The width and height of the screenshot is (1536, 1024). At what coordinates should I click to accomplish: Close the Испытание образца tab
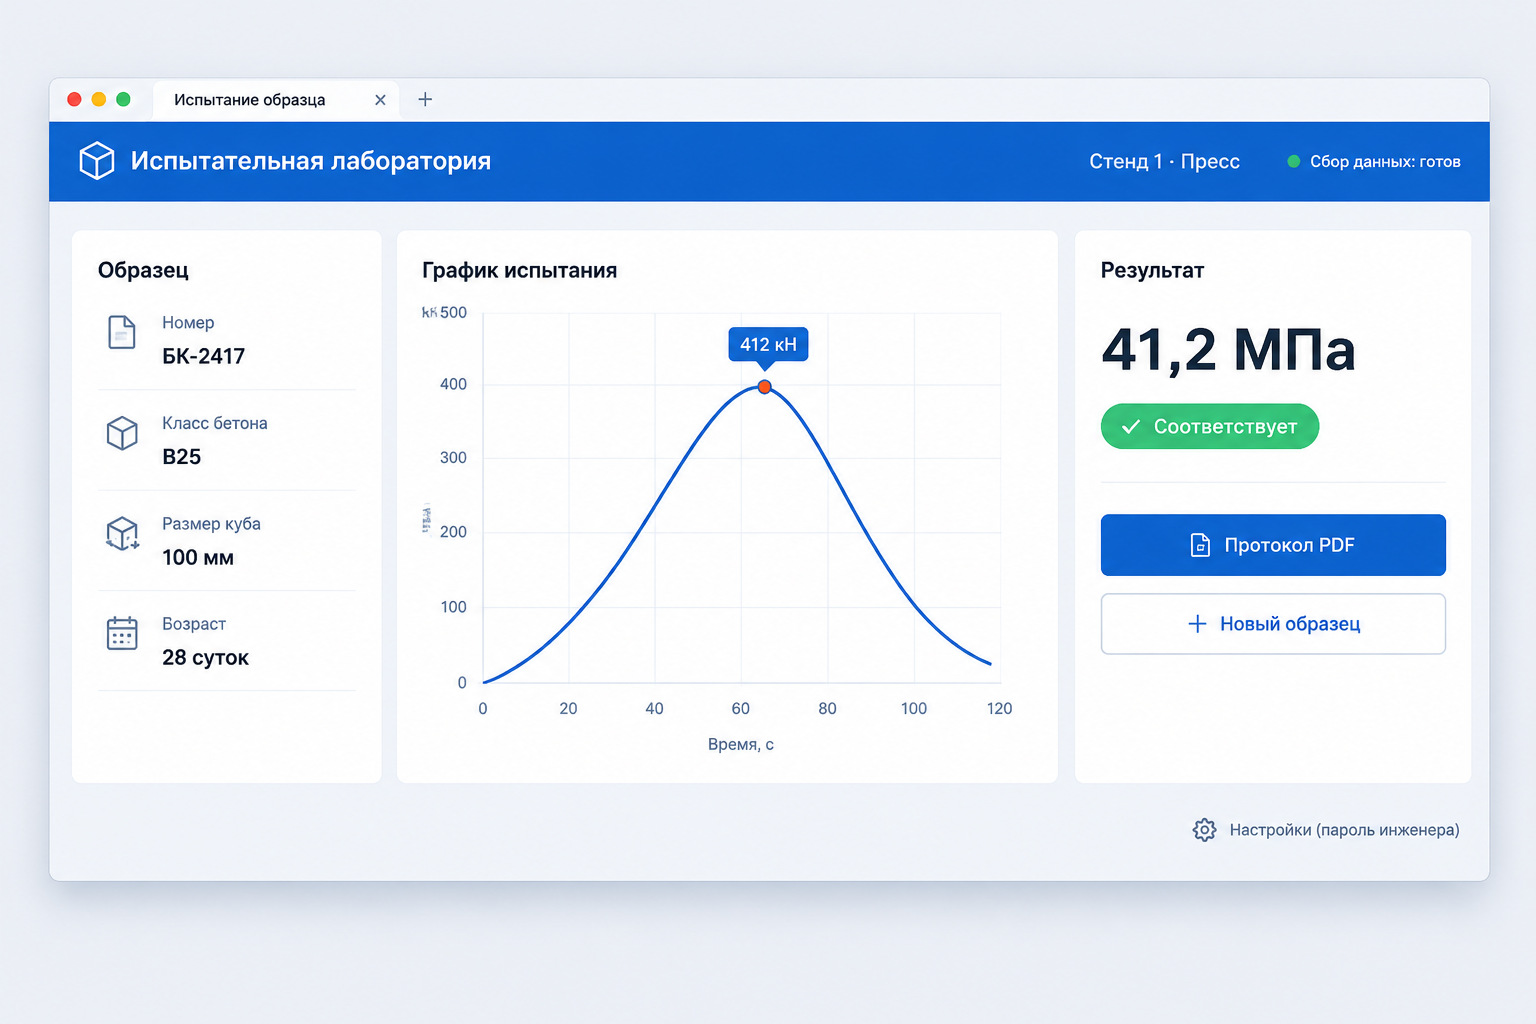380,100
